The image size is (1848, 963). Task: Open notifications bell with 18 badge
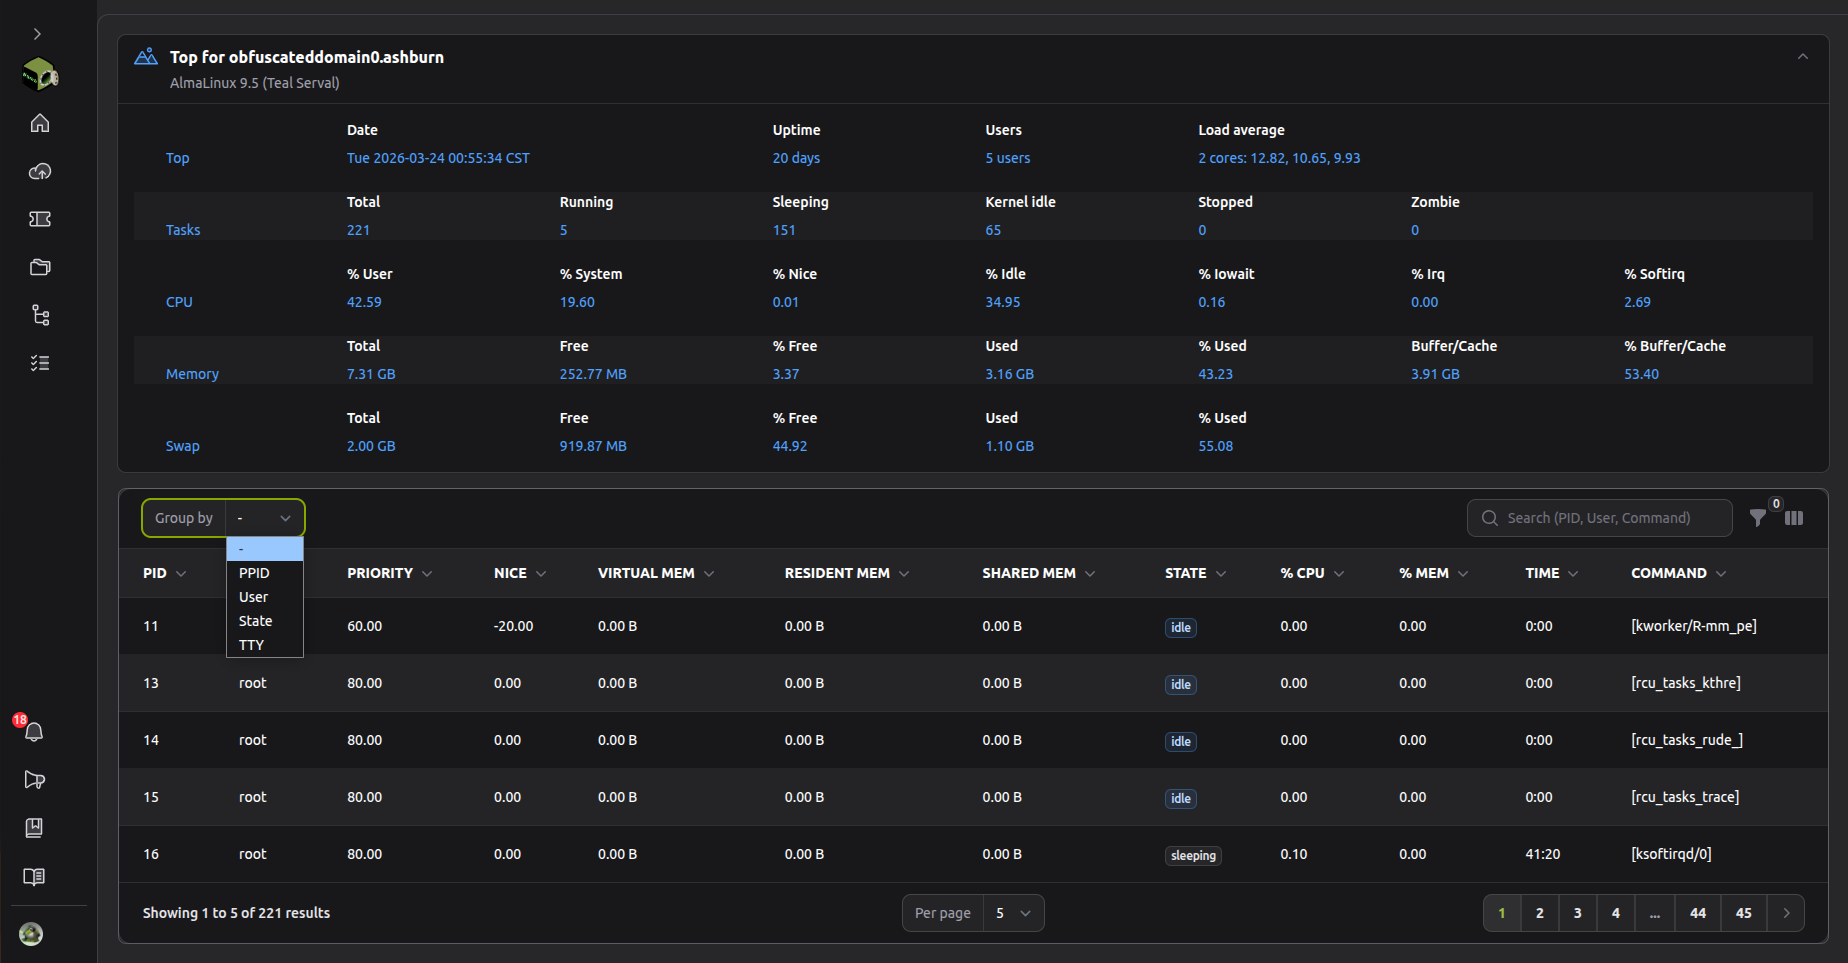34,731
